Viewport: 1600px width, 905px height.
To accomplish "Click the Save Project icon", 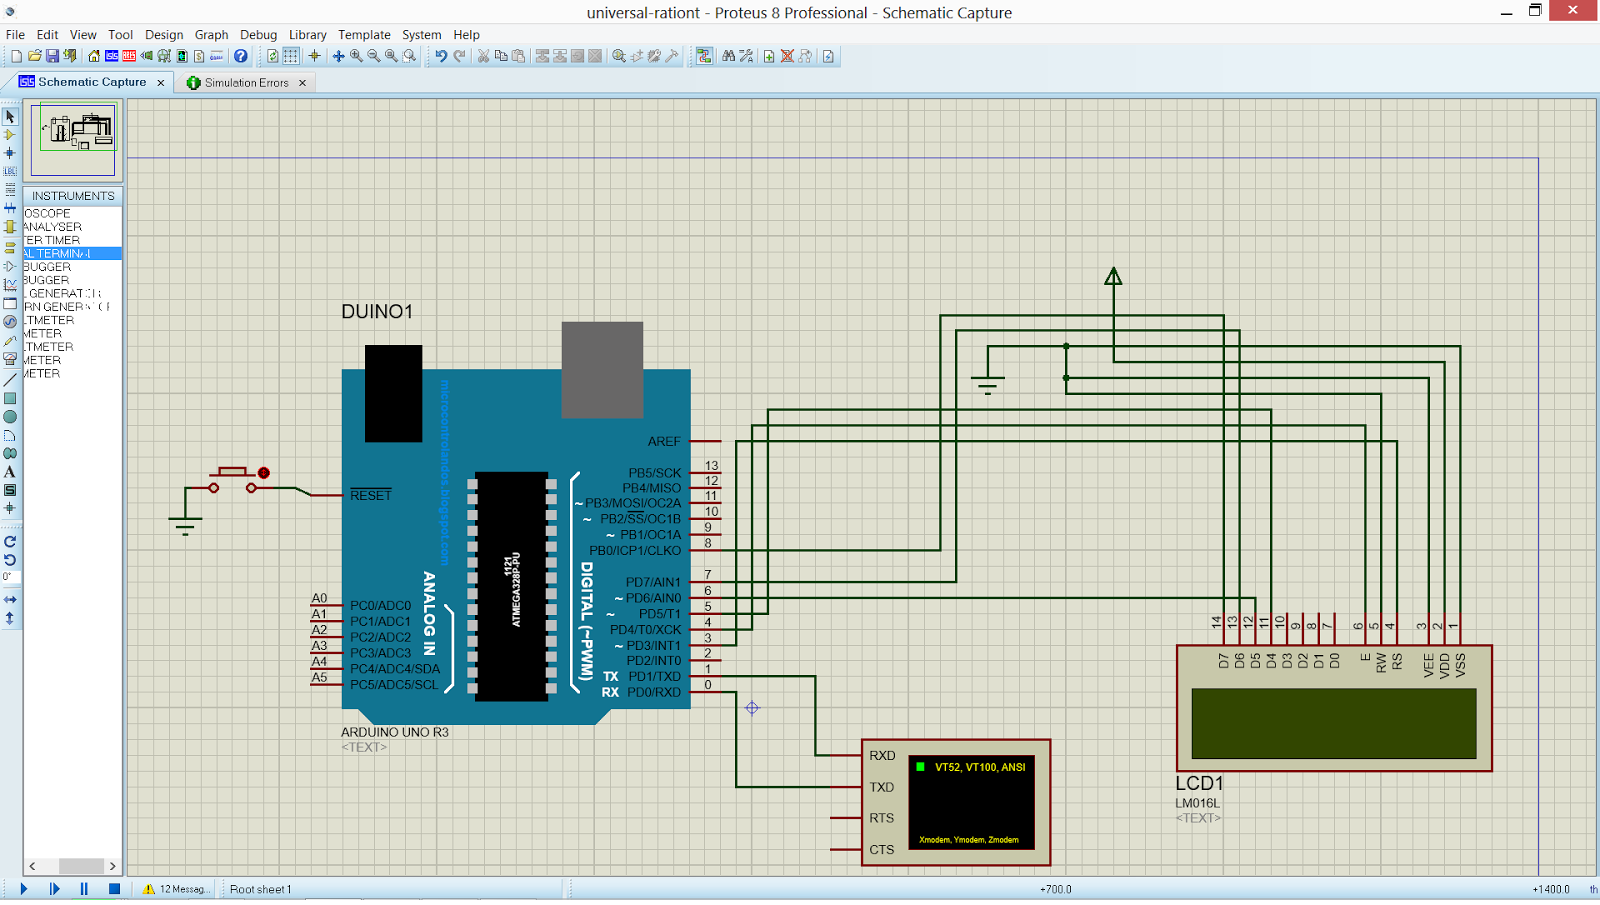I will [52, 56].
